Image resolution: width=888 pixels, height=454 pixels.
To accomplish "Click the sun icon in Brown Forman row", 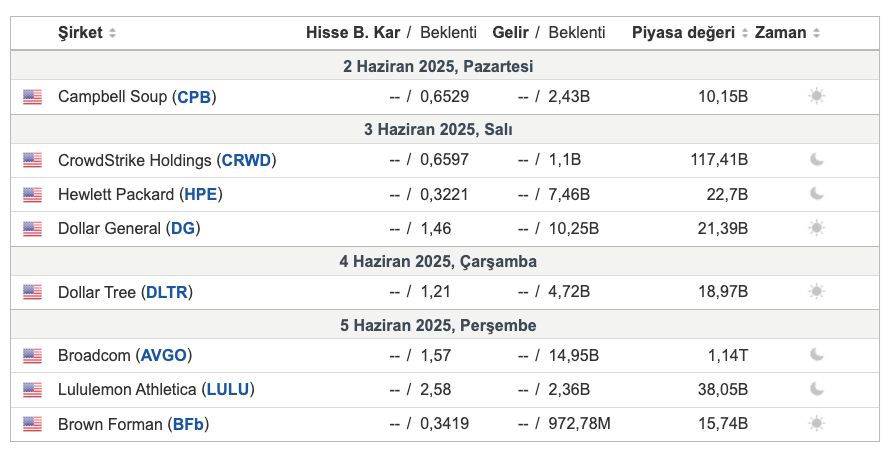I will tap(816, 423).
